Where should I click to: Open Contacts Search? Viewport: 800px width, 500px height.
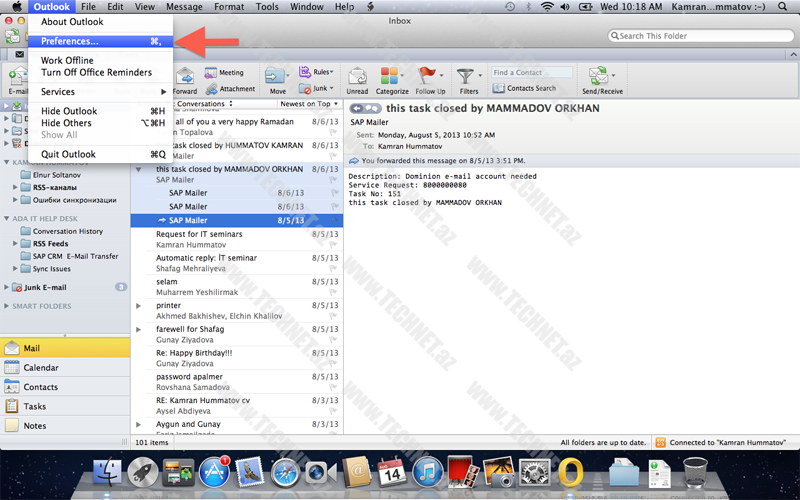click(x=524, y=88)
